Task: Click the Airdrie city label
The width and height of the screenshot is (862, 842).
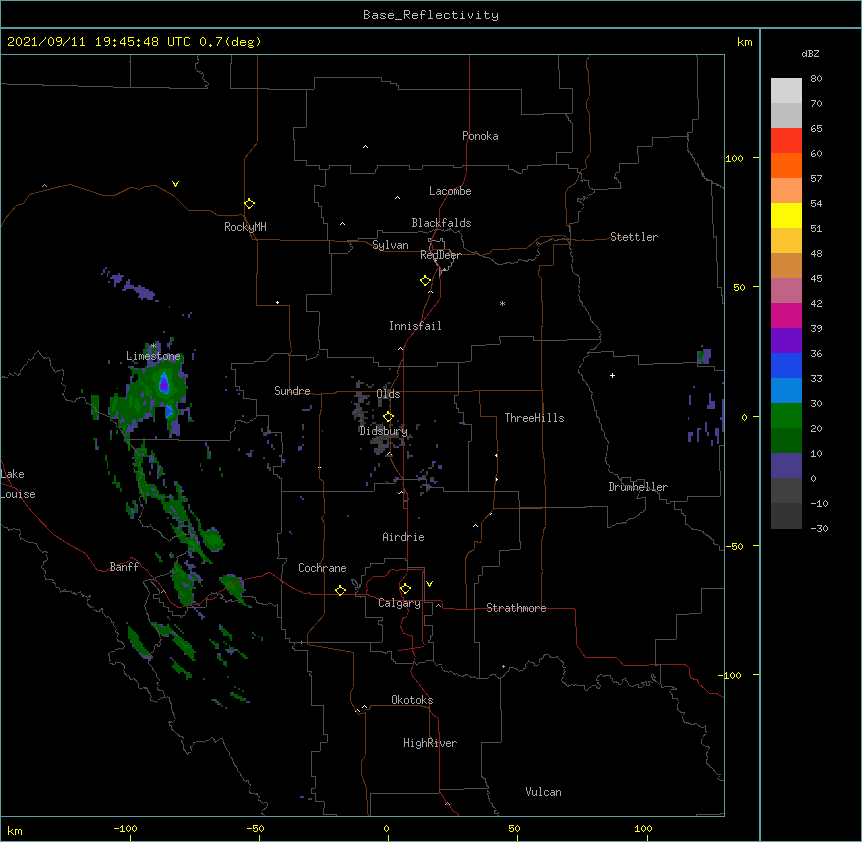Action: coord(404,537)
